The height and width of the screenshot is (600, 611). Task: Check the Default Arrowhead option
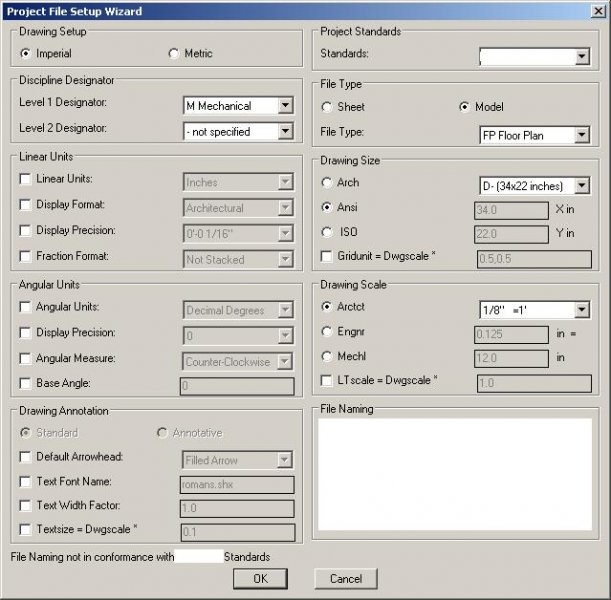(25, 457)
